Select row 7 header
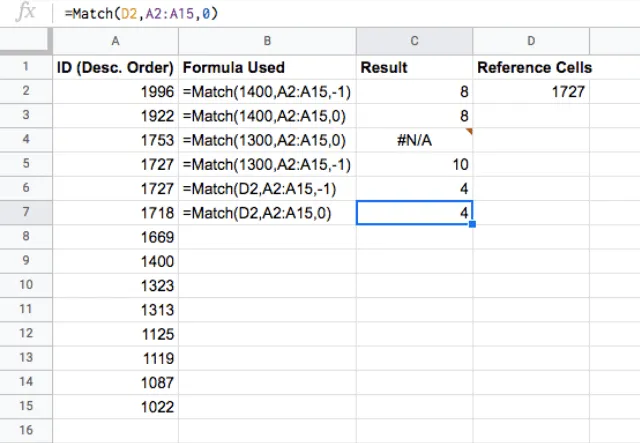This screenshot has width=640, height=443. [26, 212]
